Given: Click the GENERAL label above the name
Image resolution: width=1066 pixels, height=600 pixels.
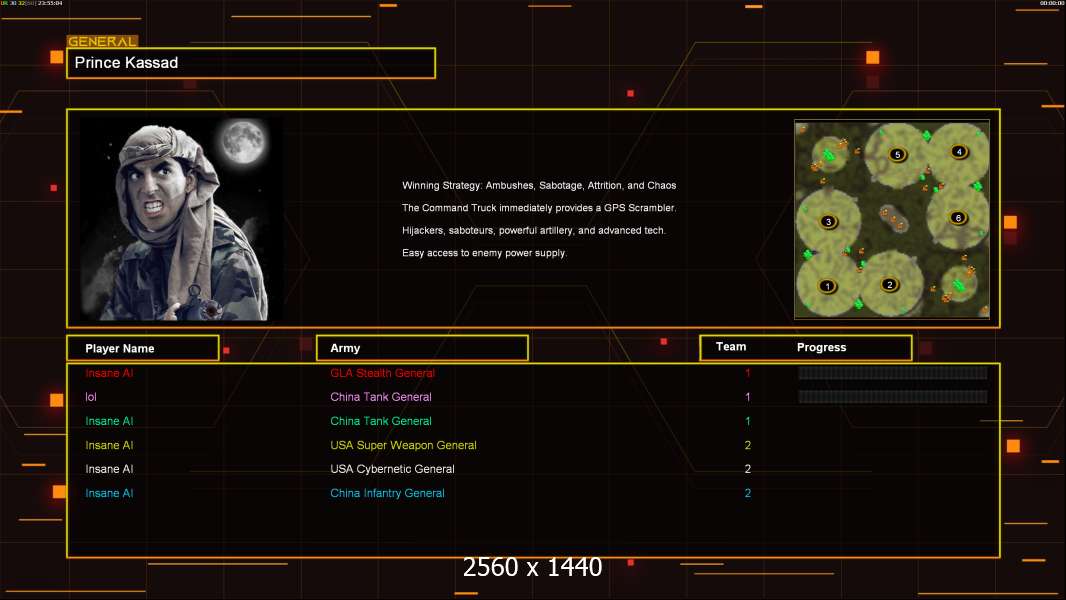Looking at the screenshot, I should [x=103, y=41].
